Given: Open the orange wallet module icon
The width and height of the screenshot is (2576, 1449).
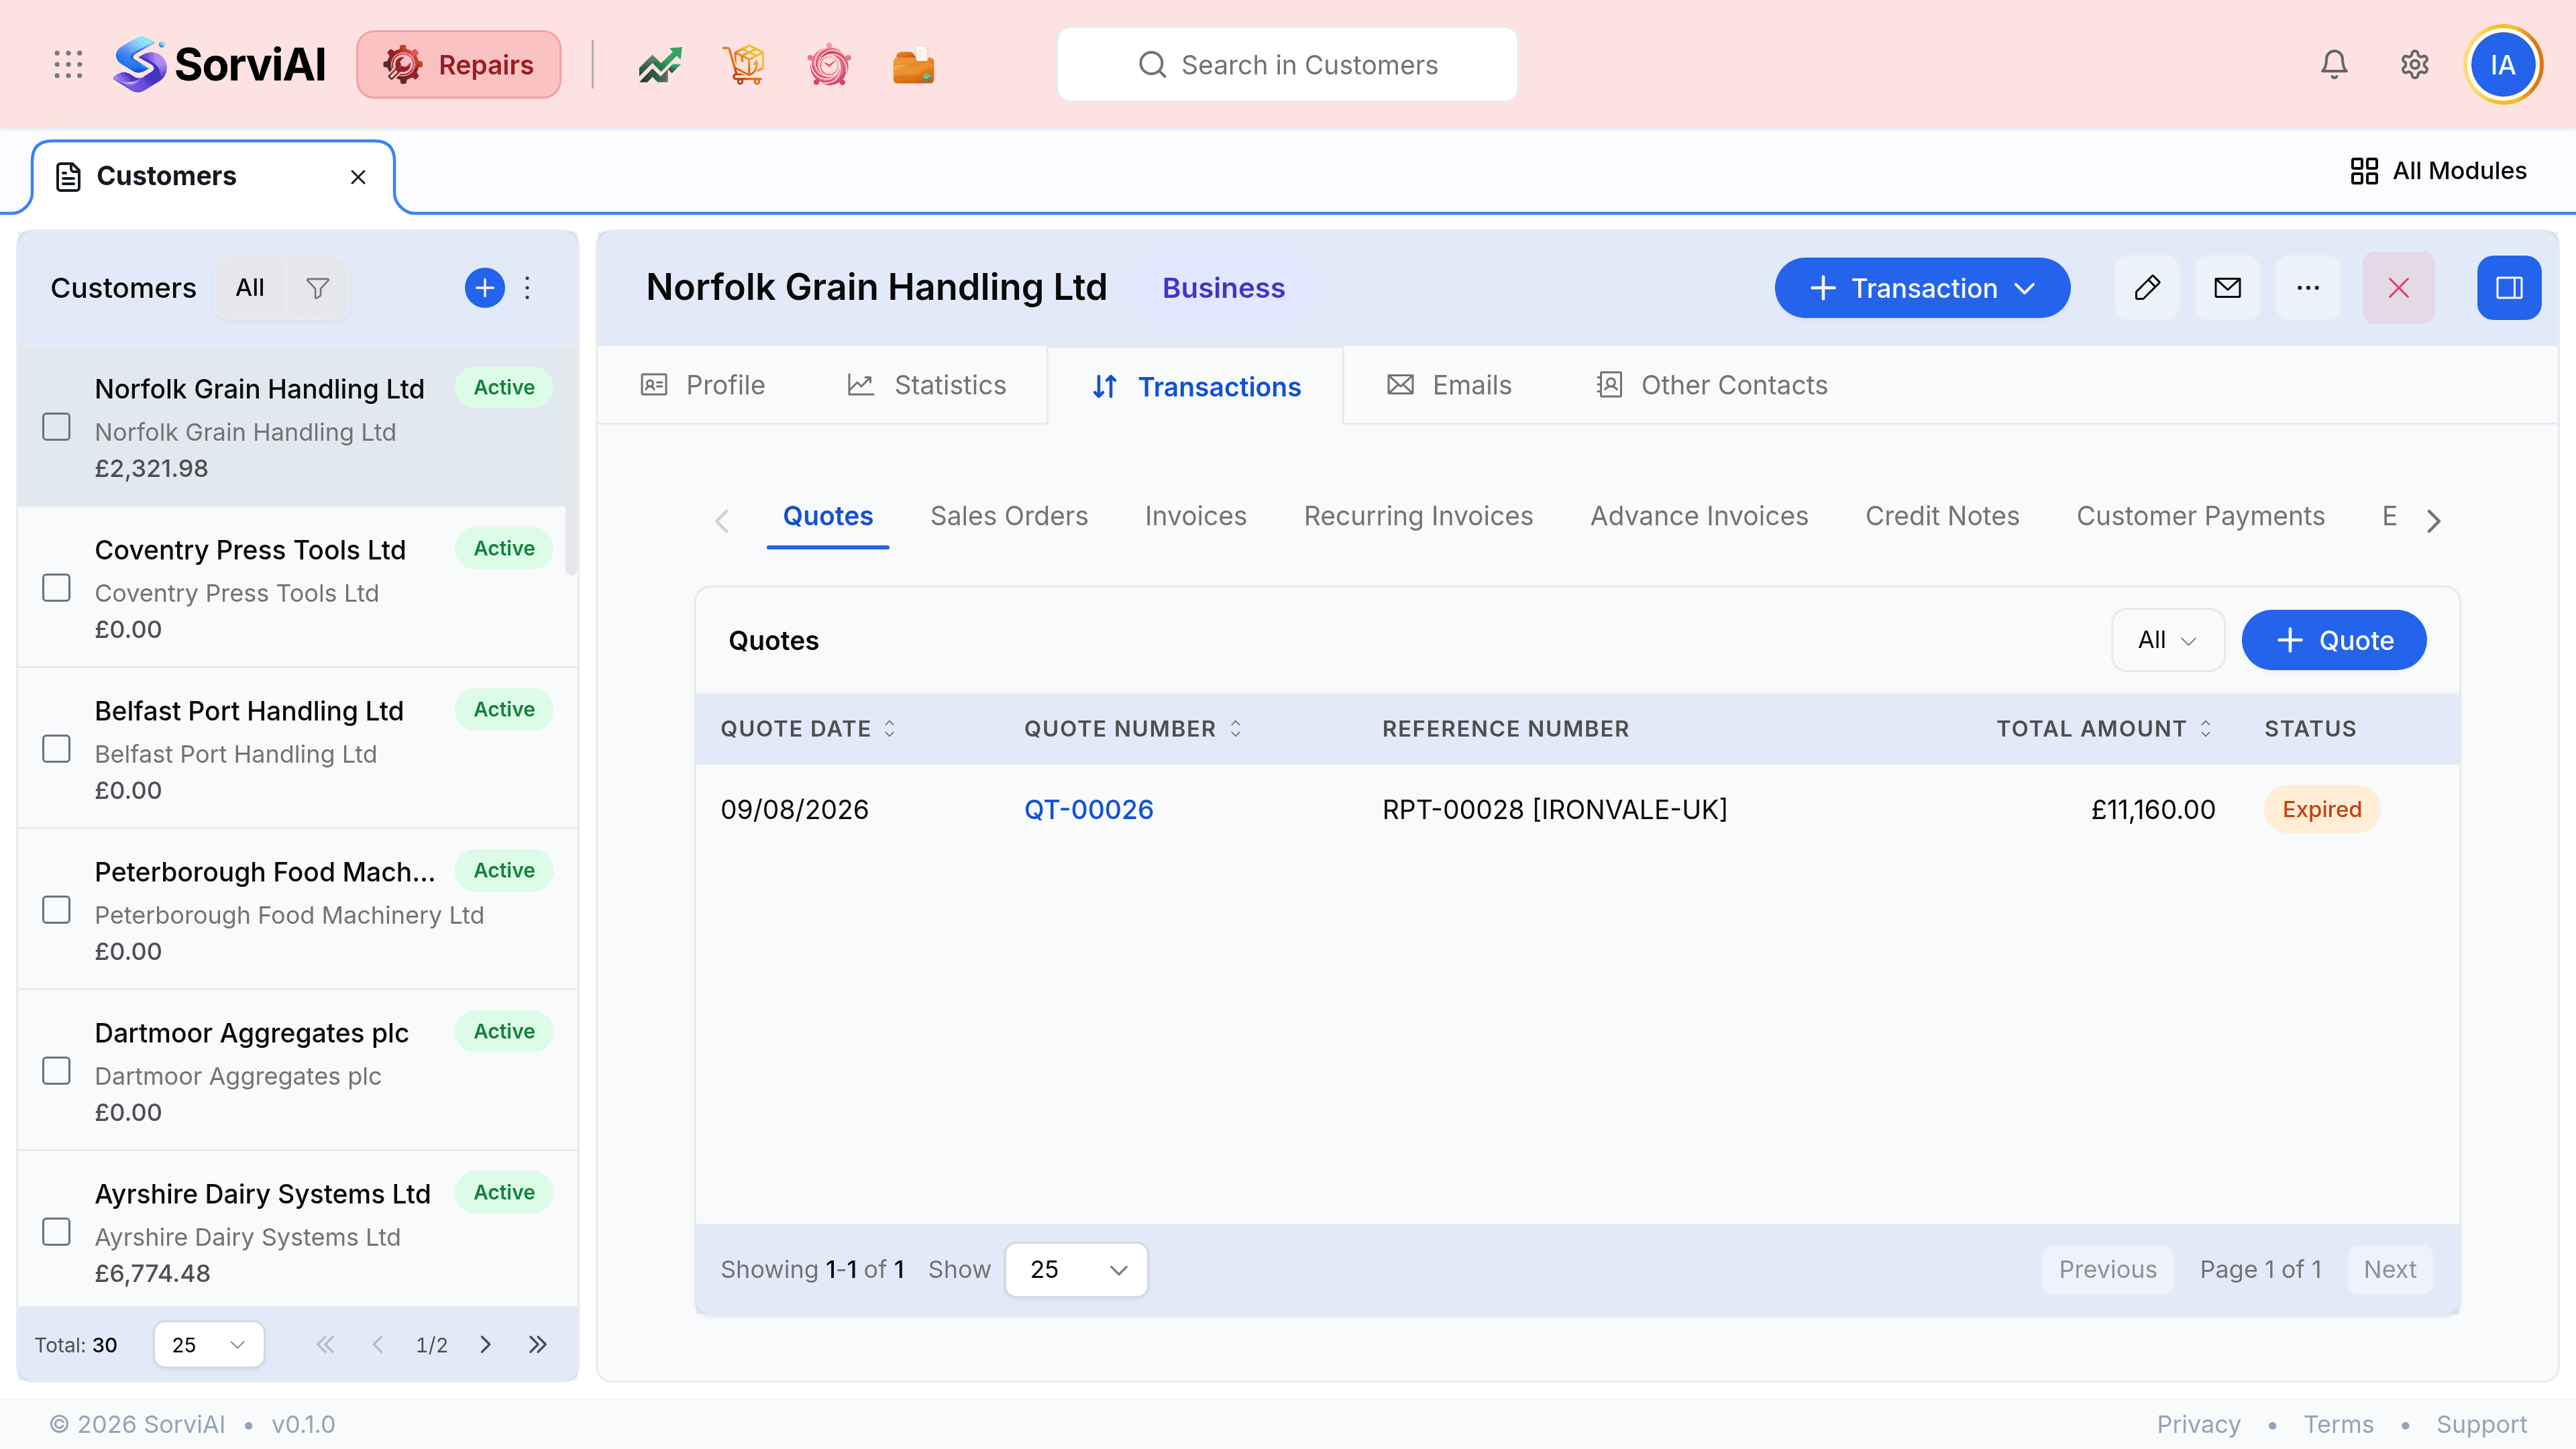Looking at the screenshot, I should coord(913,65).
